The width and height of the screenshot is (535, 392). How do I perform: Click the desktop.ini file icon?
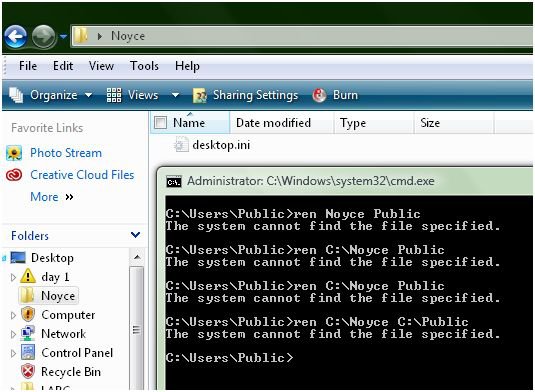(x=181, y=145)
